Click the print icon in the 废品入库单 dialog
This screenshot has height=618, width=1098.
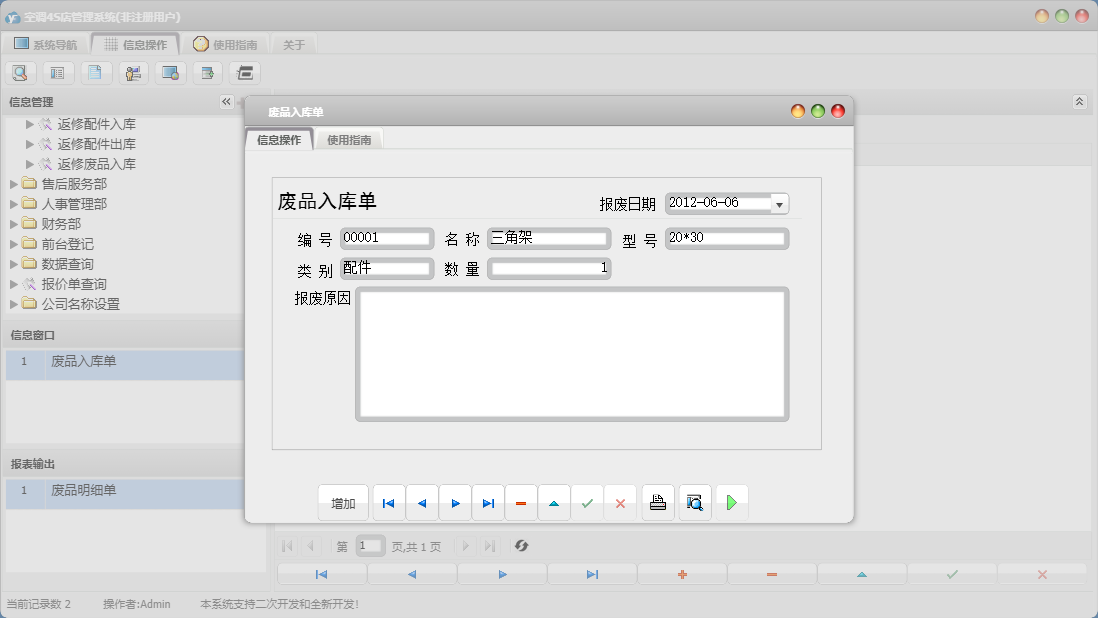[x=658, y=503]
